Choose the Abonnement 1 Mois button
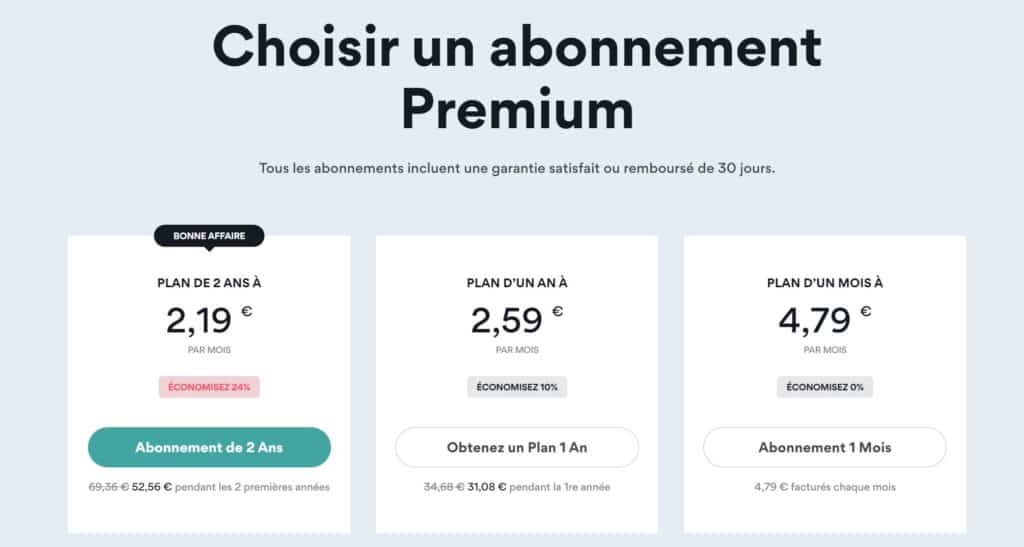Viewport: 1024px width, 547px height. (x=825, y=447)
